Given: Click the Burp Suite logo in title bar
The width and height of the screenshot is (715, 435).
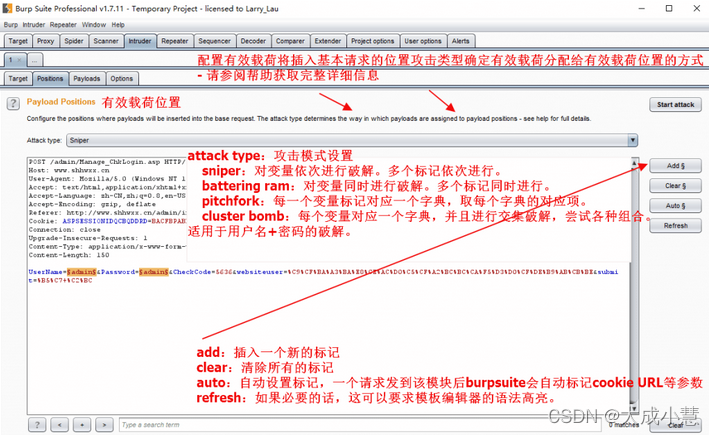Looking at the screenshot, I should coord(7,8).
